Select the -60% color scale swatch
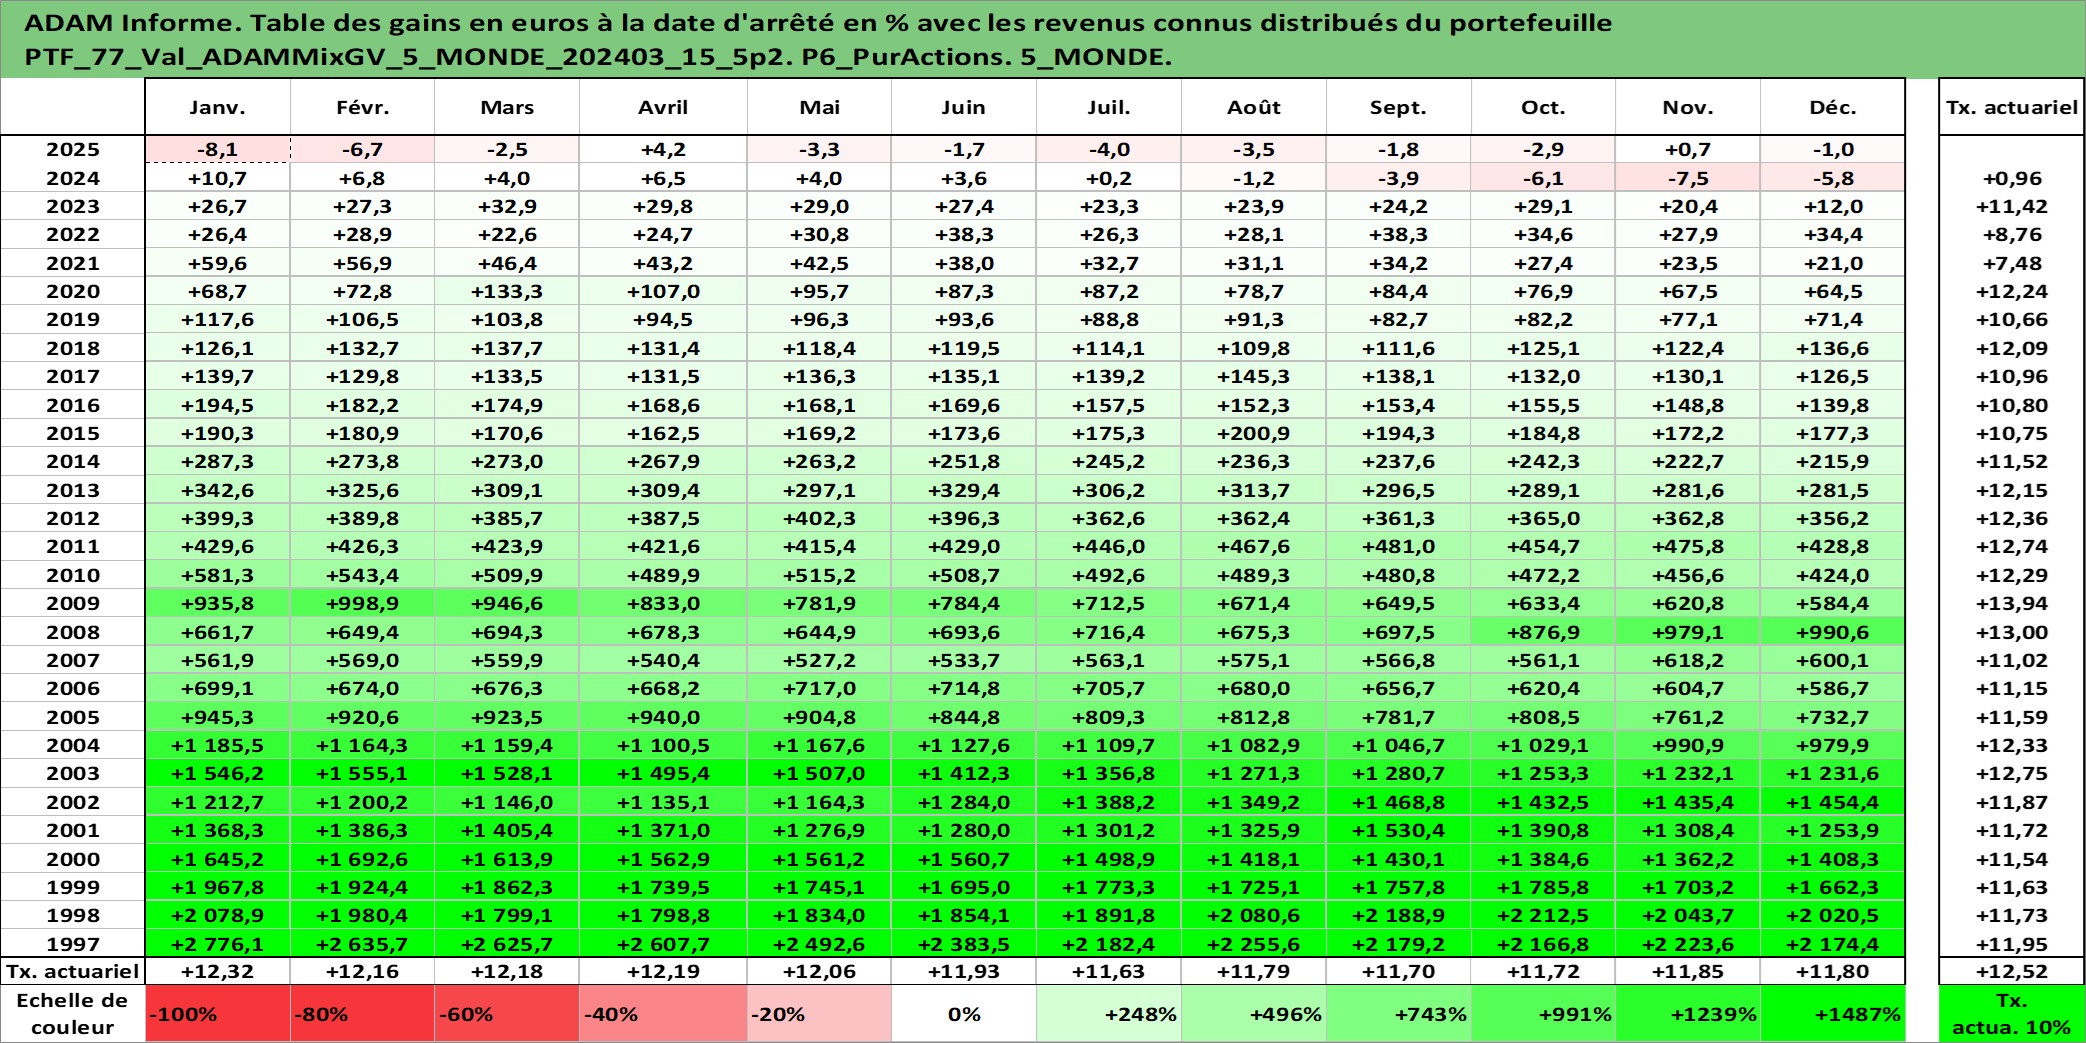 [507, 1014]
